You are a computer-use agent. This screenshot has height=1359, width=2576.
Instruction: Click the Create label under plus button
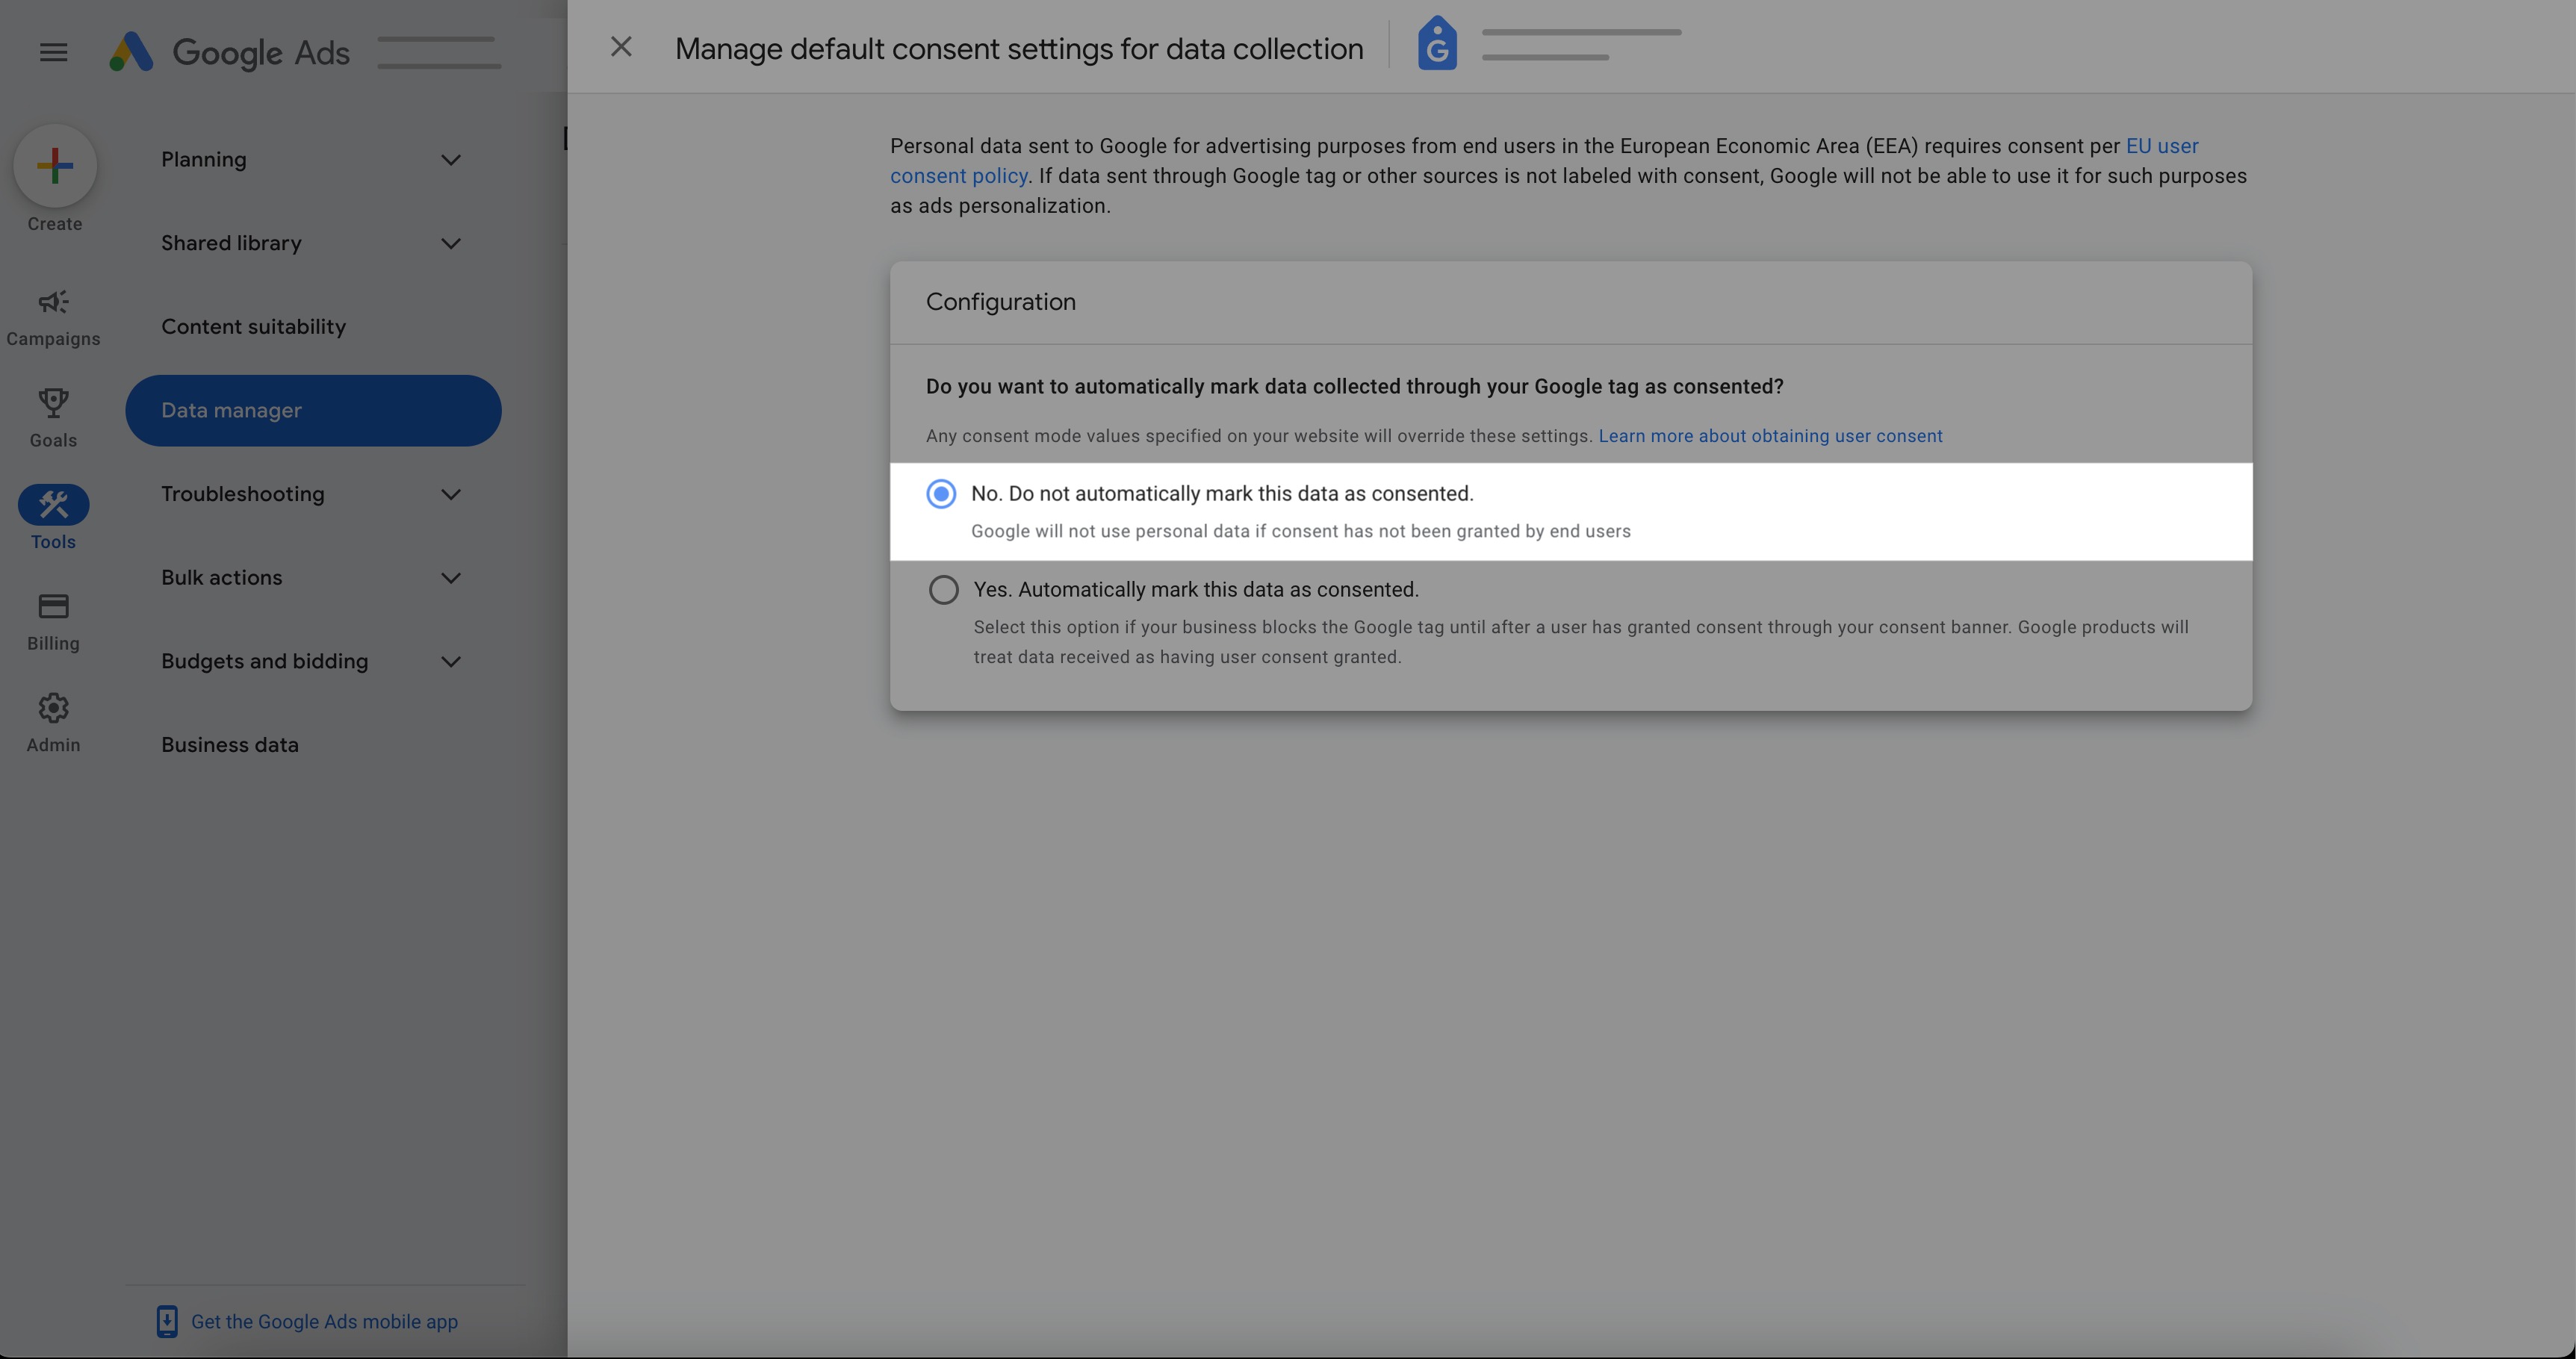[55, 224]
